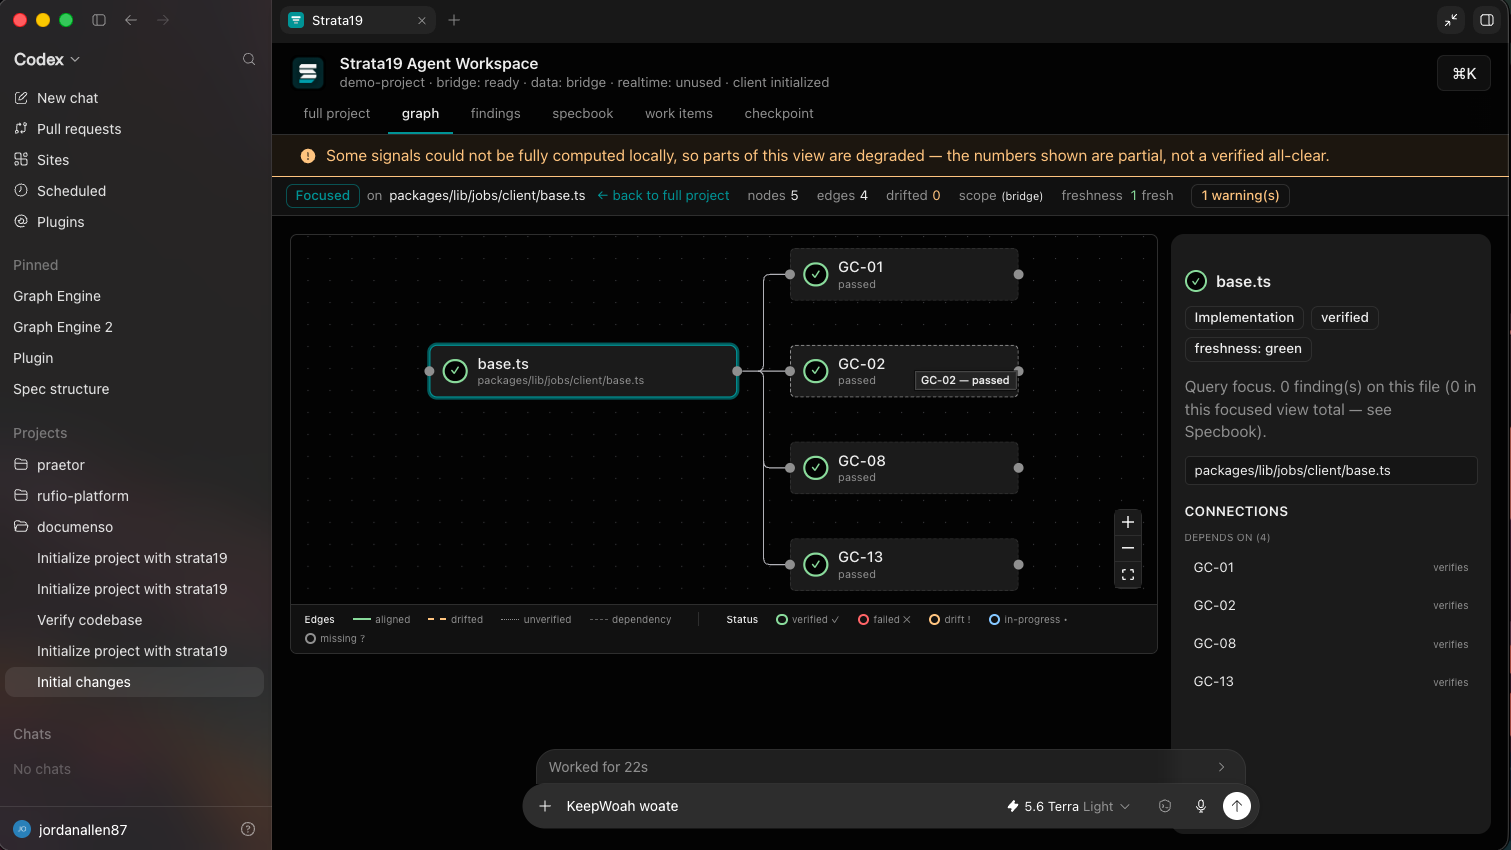Follow the back to full project link
Screen dimensions: 1511x850
click(x=663, y=196)
